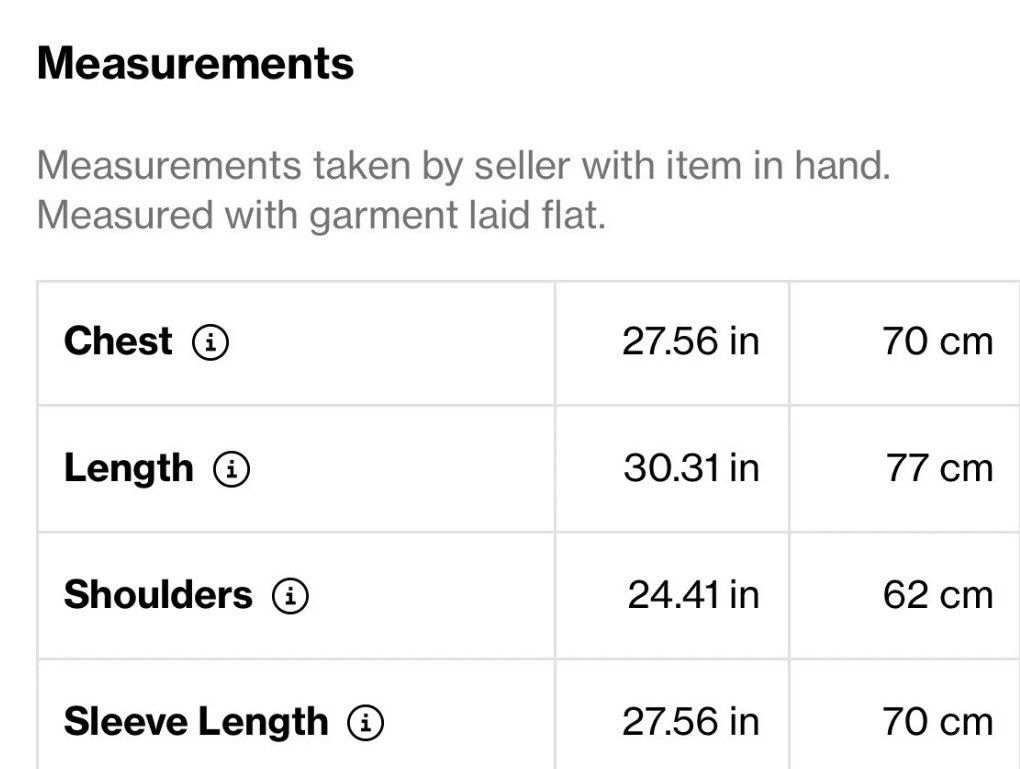Click the 30.31 in Length value
1020x769 pixels.
(x=691, y=468)
